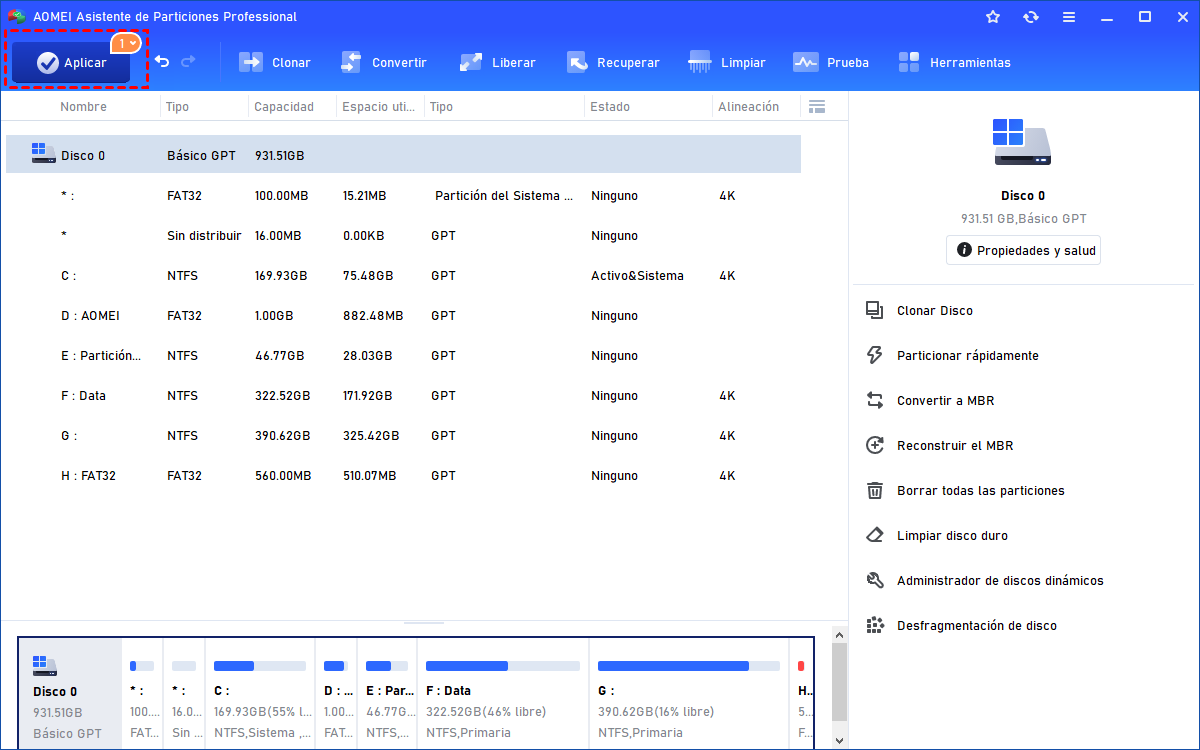The height and width of the screenshot is (750, 1200).
Task: Select the C: partition block in the disk map
Action: (x=260, y=695)
